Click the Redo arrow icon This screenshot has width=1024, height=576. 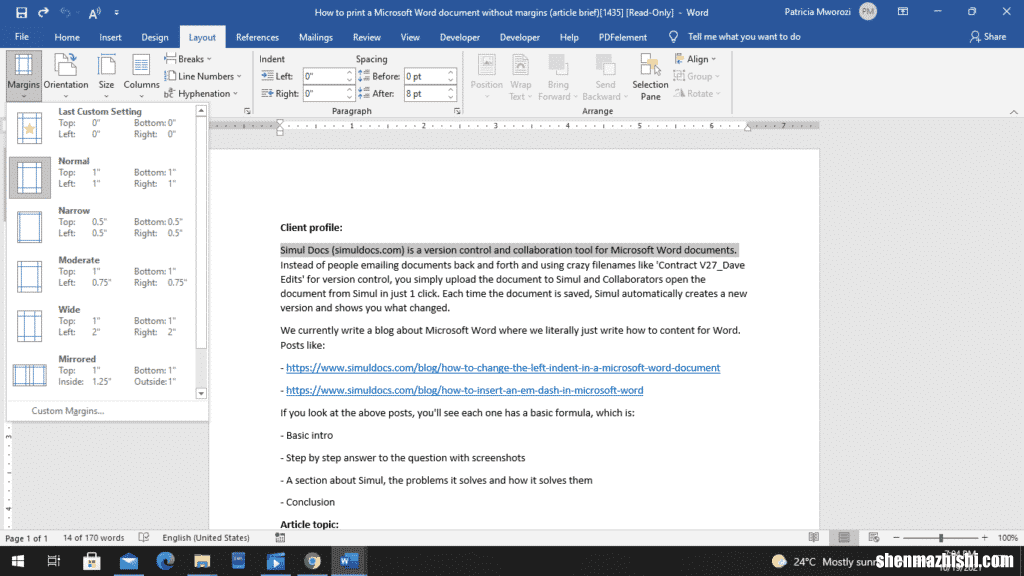pyautogui.click(x=43, y=12)
